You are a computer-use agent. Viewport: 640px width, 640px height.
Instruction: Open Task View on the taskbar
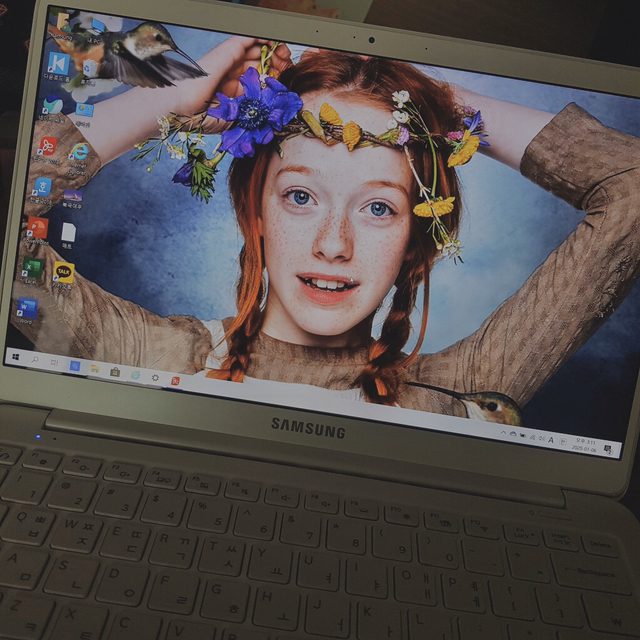tap(54, 362)
